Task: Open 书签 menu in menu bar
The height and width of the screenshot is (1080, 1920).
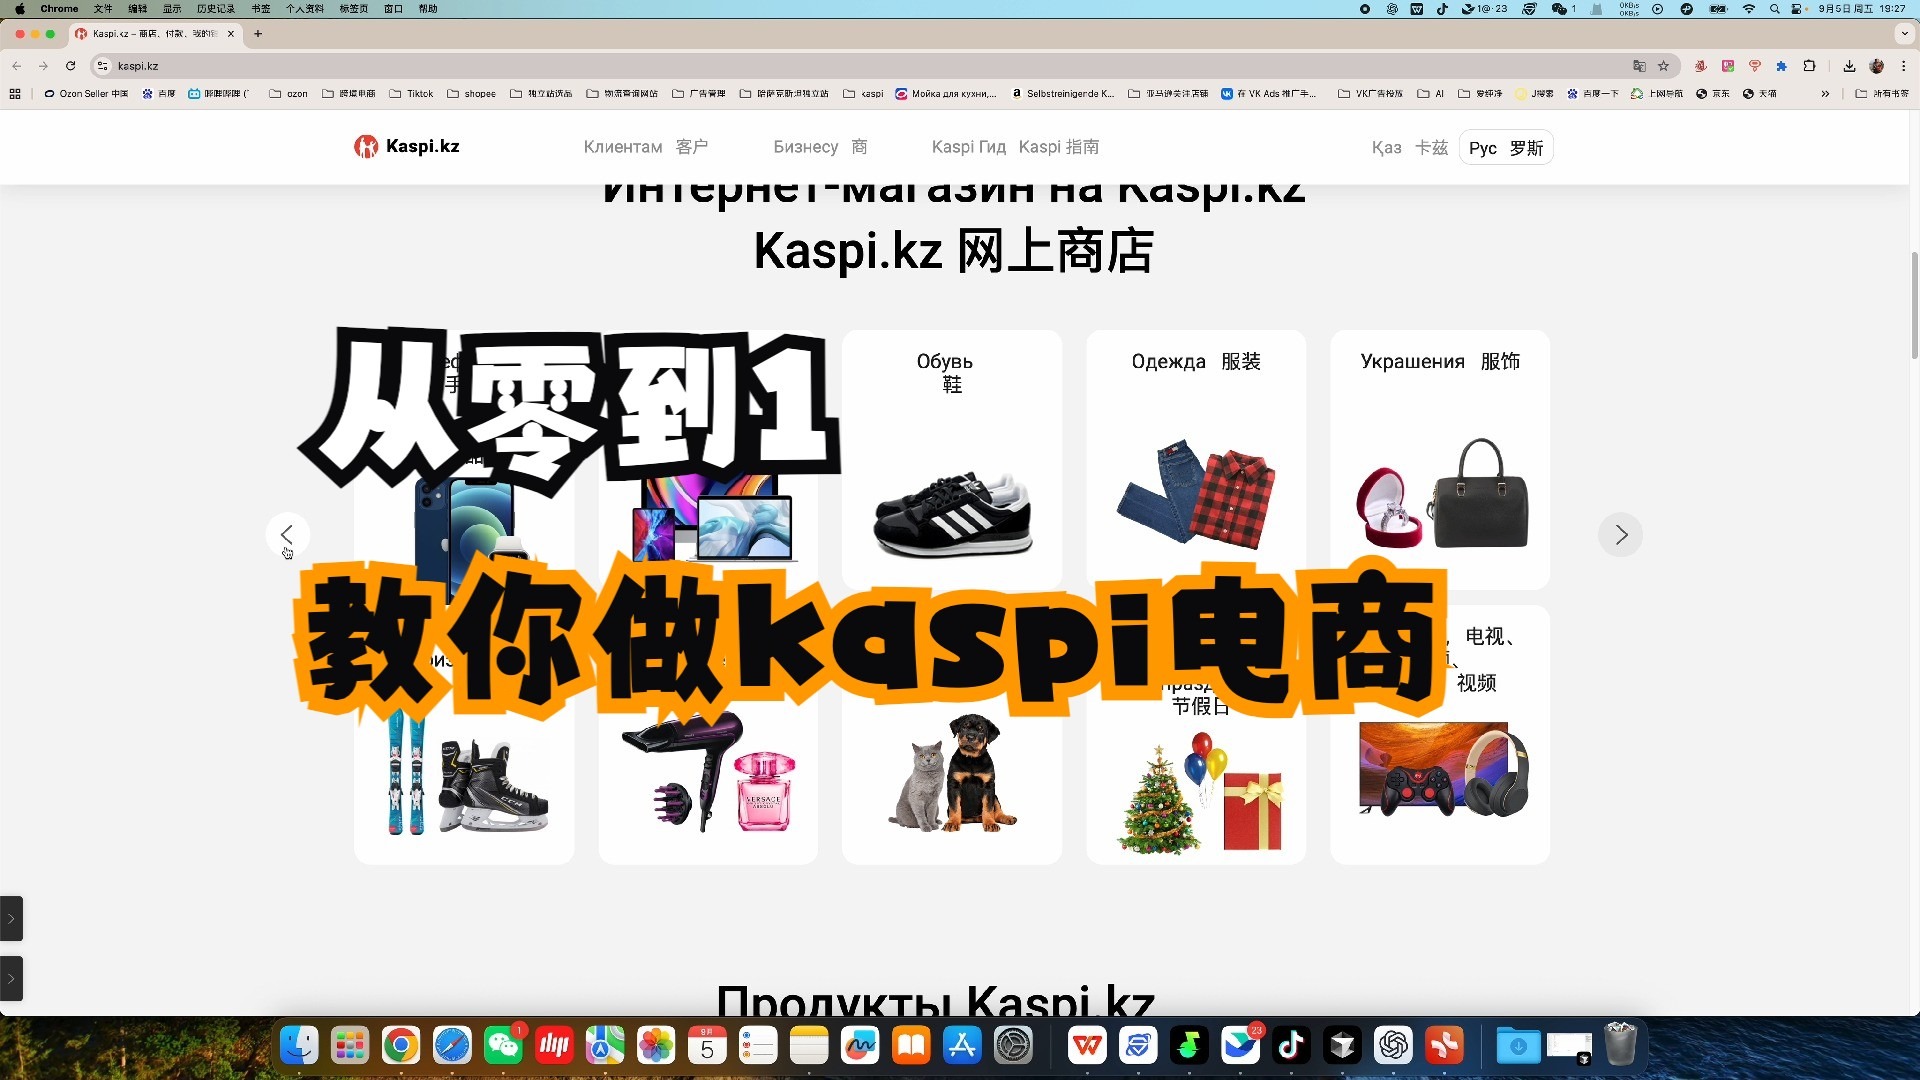Action: point(261,9)
